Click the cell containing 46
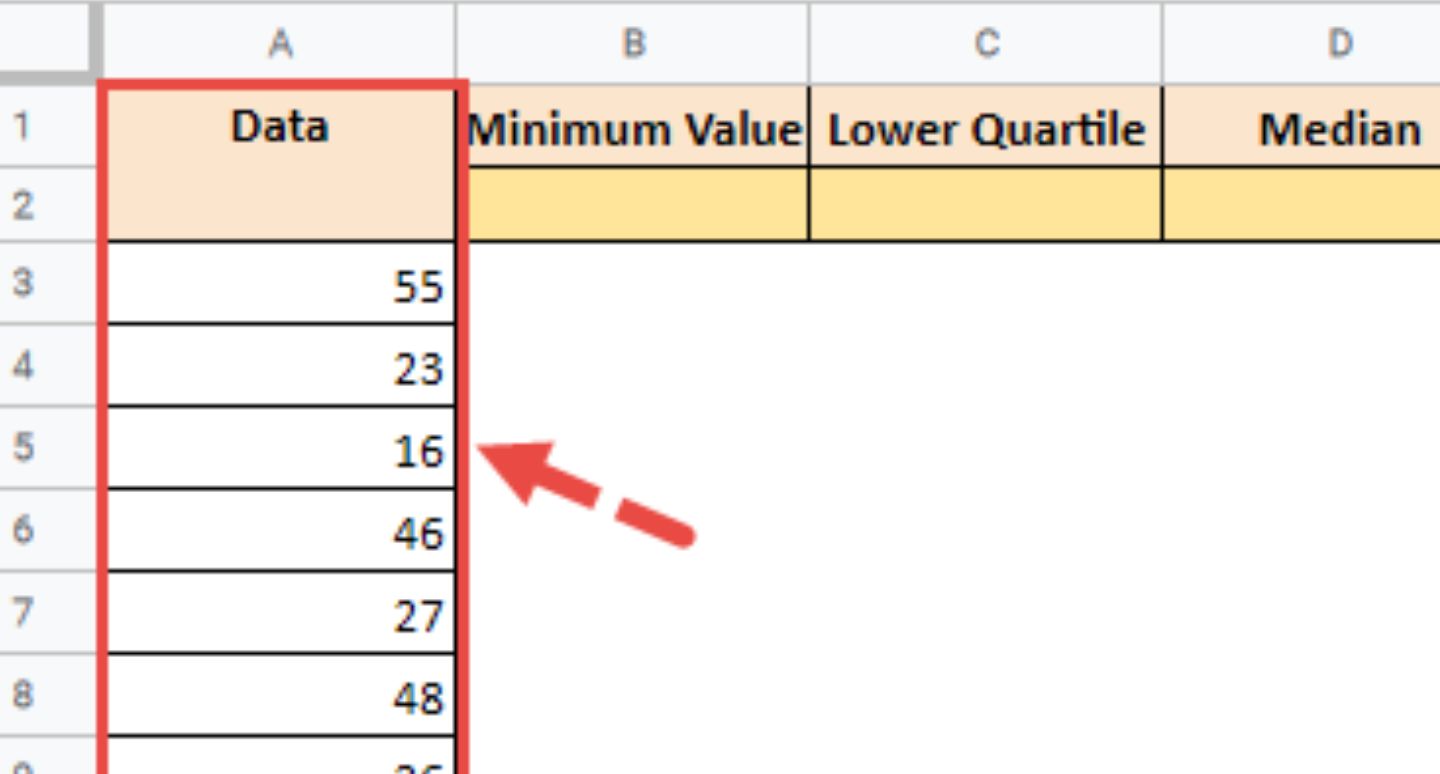Viewport: 1440px width, 774px height. tap(280, 532)
